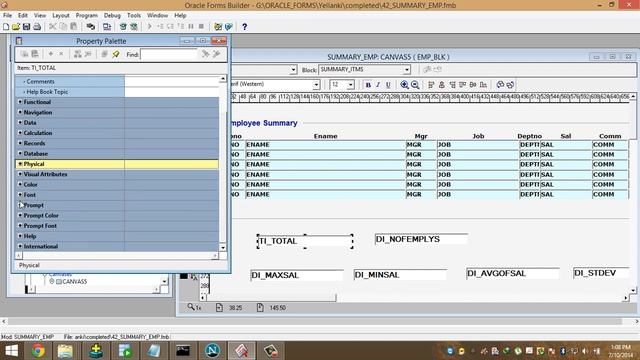Viewport: 640px width, 360px height.
Task: Open the Program menu
Action: [87, 15]
